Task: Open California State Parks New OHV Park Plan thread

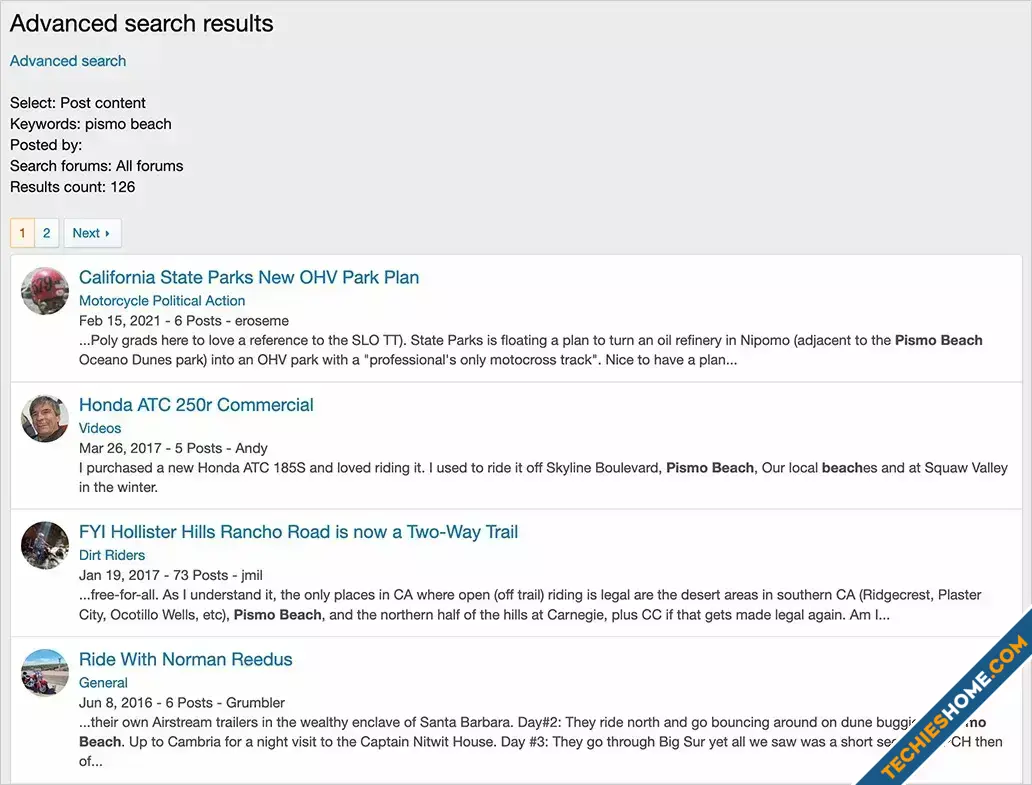Action: tap(249, 277)
